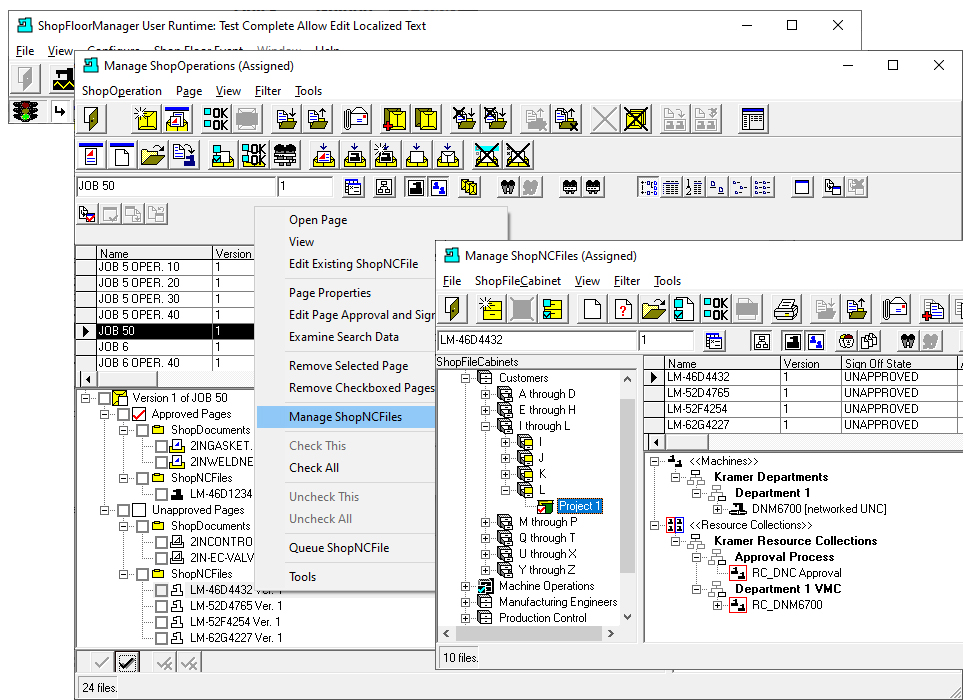Viewport: 963px width, 700px height.
Task: Click the ShopNCFiles list scroll-left arrow
Action: (x=657, y=442)
